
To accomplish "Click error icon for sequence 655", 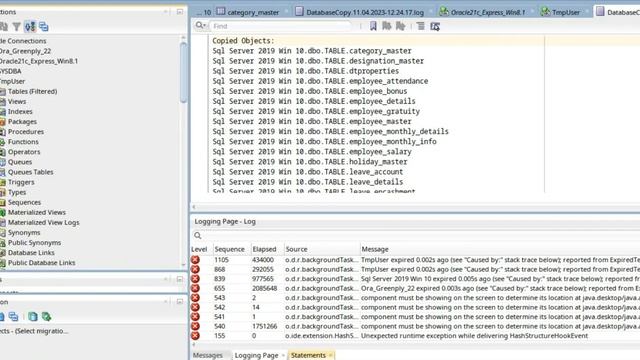I will [196, 288].
